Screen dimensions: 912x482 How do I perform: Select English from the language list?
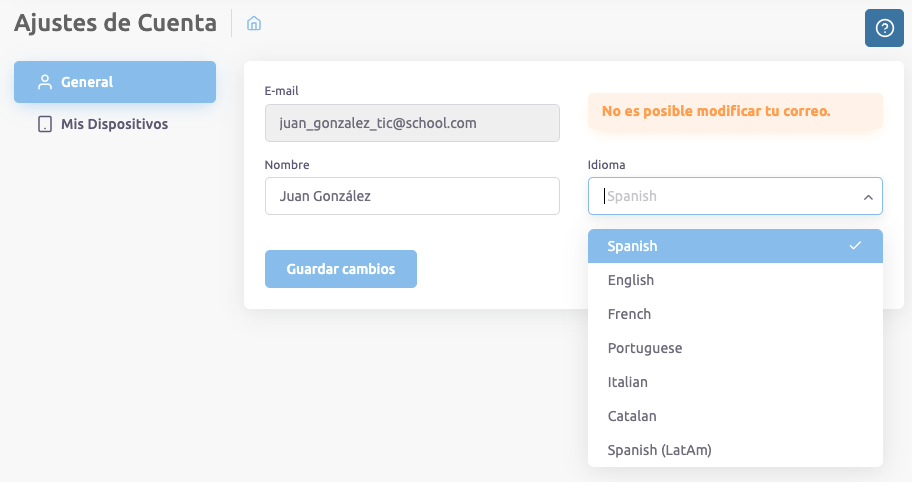pos(631,280)
